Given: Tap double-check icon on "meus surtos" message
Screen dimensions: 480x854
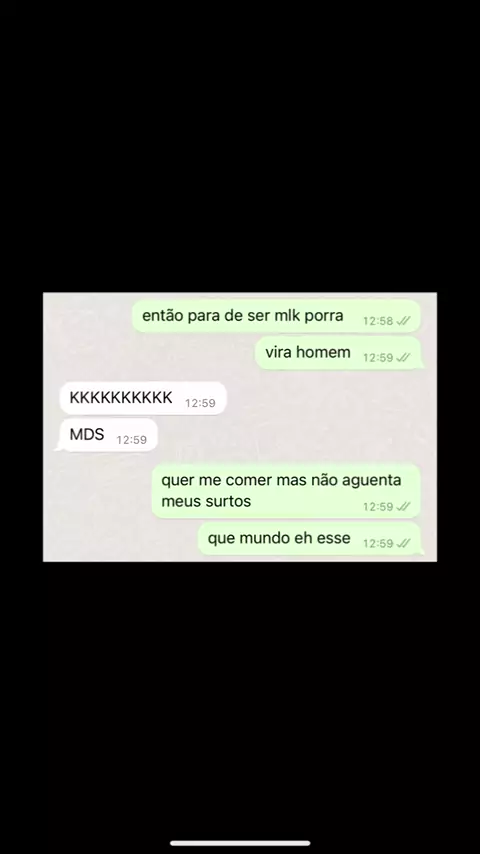Looking at the screenshot, I should coord(403,507).
